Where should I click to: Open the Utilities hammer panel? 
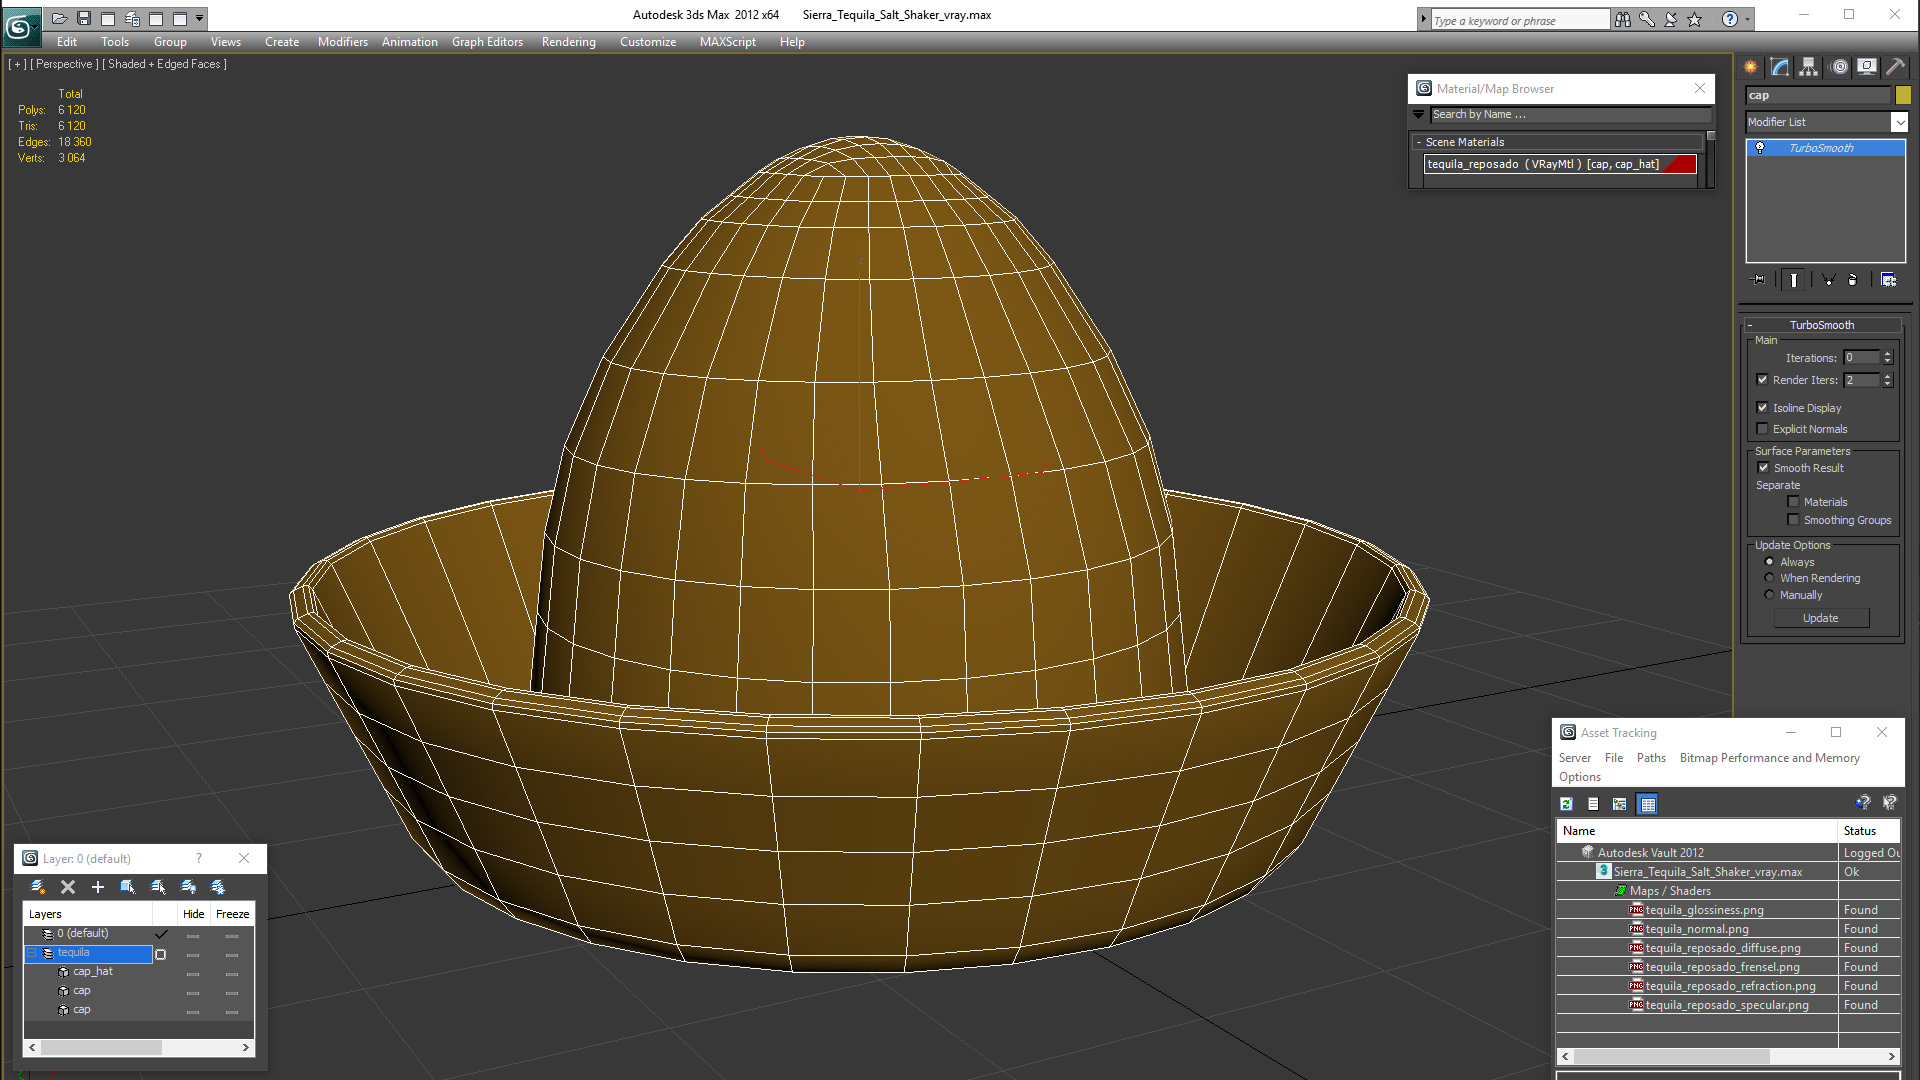click(1894, 67)
